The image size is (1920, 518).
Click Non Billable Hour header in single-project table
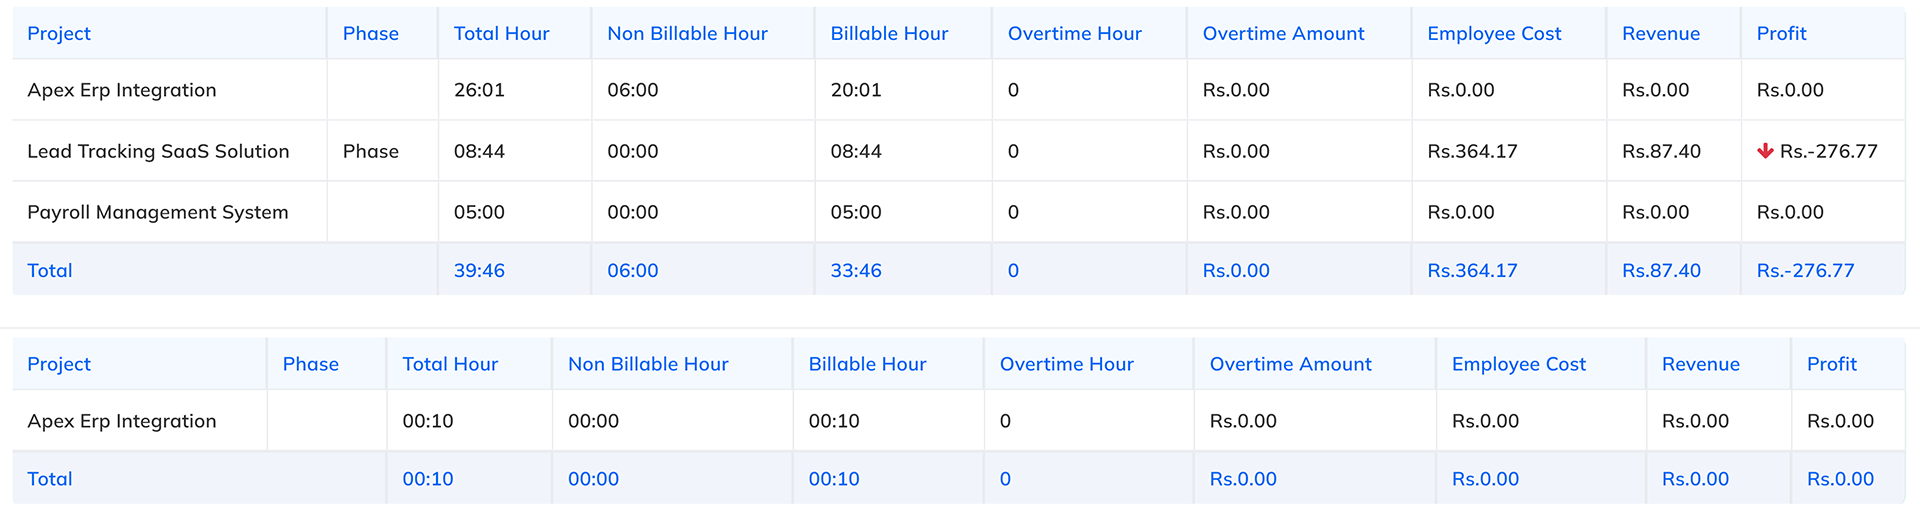point(648,364)
